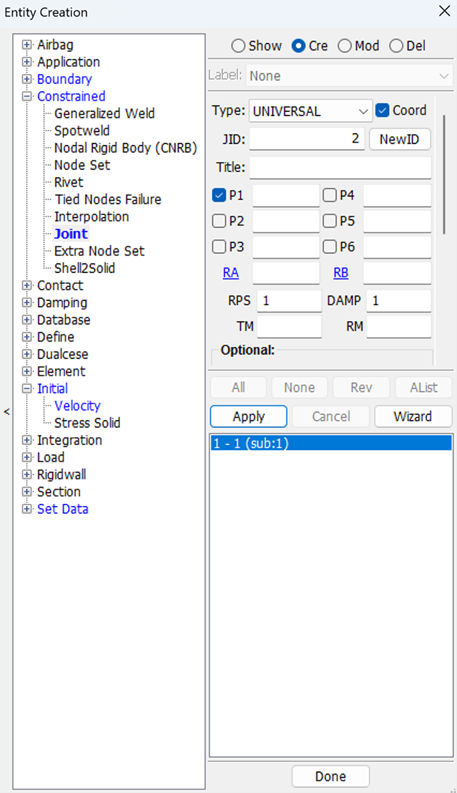457x793 pixels.
Task: Click the RA link
Action: pyautogui.click(x=231, y=273)
